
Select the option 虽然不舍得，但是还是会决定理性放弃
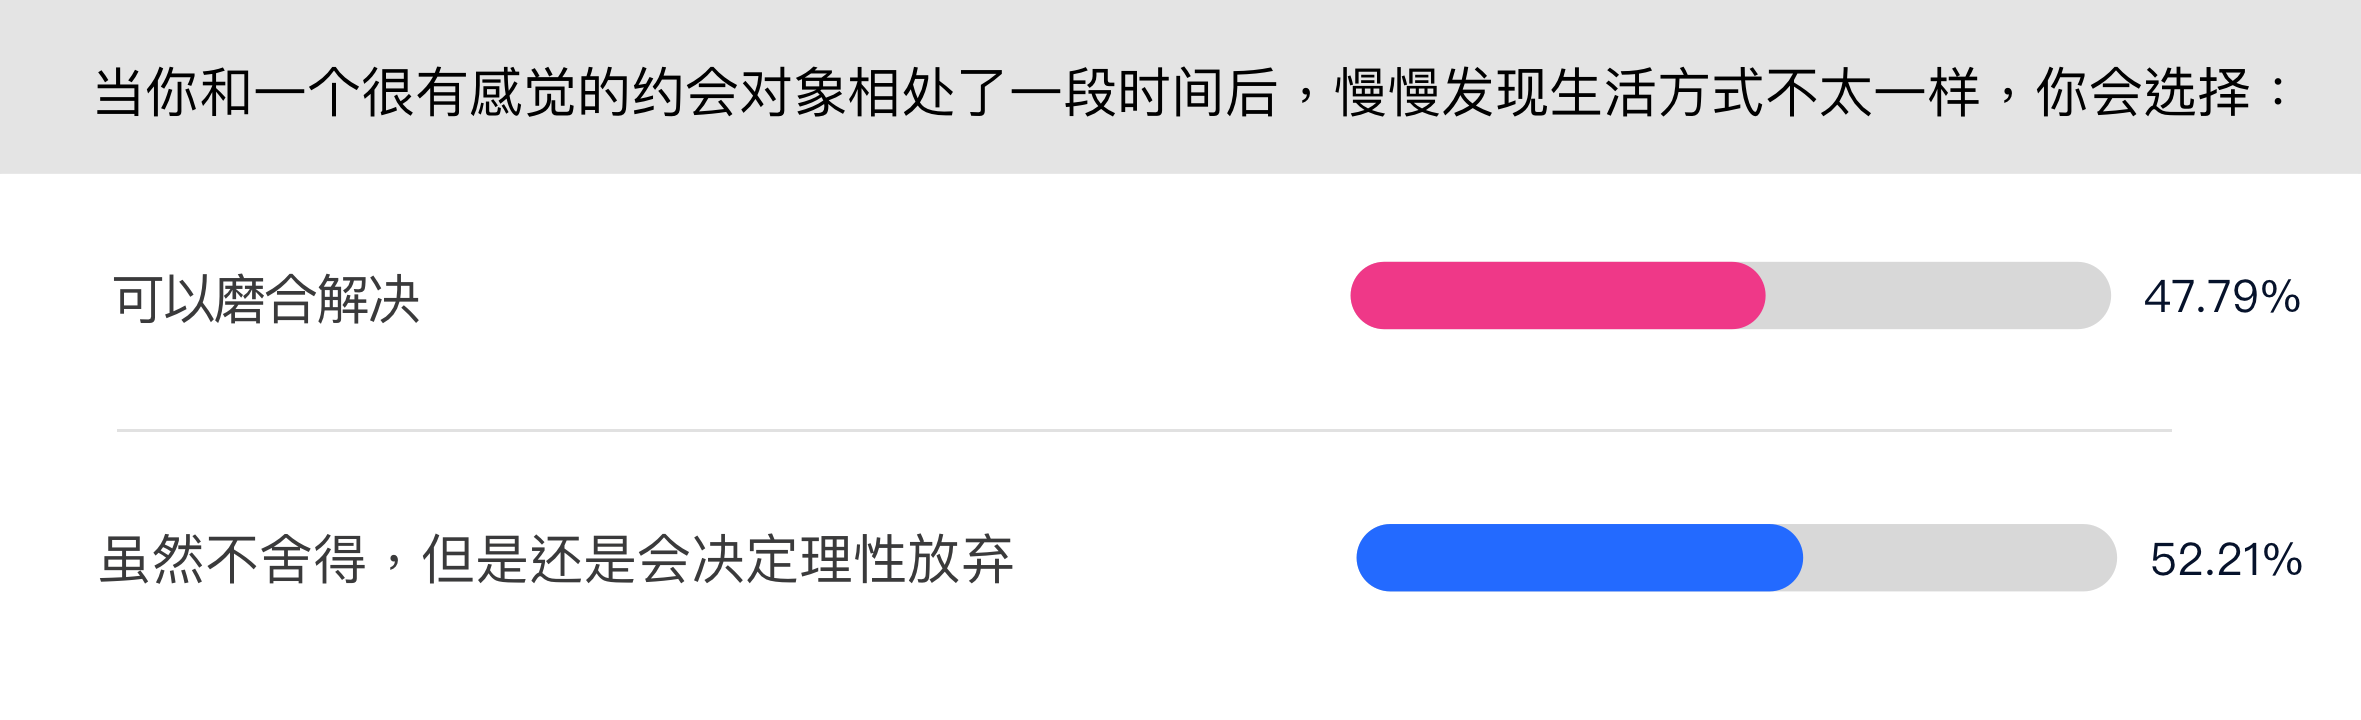click(x=556, y=559)
